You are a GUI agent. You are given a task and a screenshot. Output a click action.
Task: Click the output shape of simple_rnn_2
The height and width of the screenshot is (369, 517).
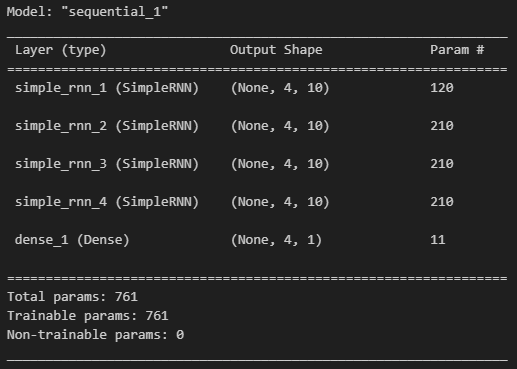pos(280,126)
